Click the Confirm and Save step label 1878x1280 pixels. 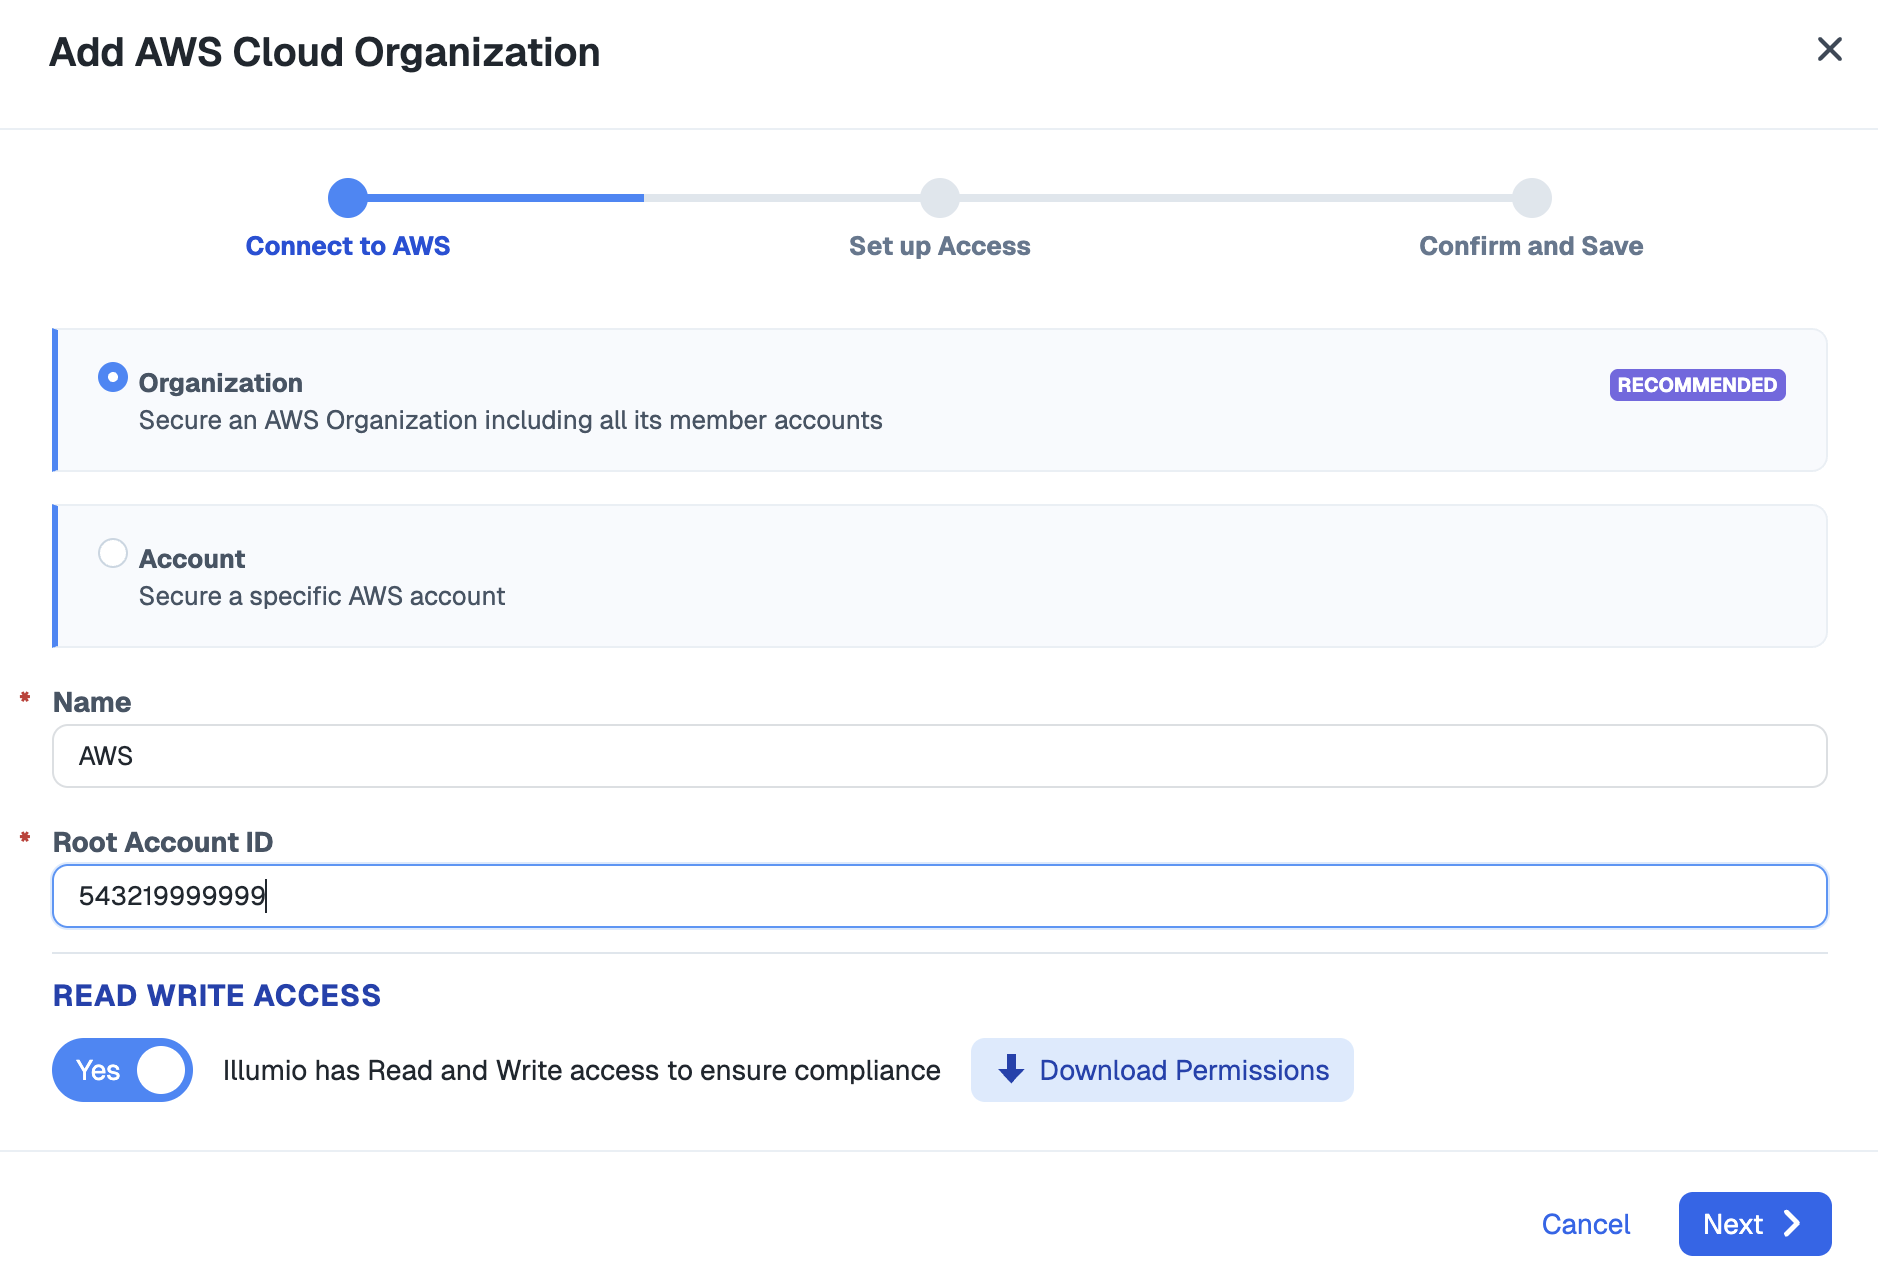1532,246
